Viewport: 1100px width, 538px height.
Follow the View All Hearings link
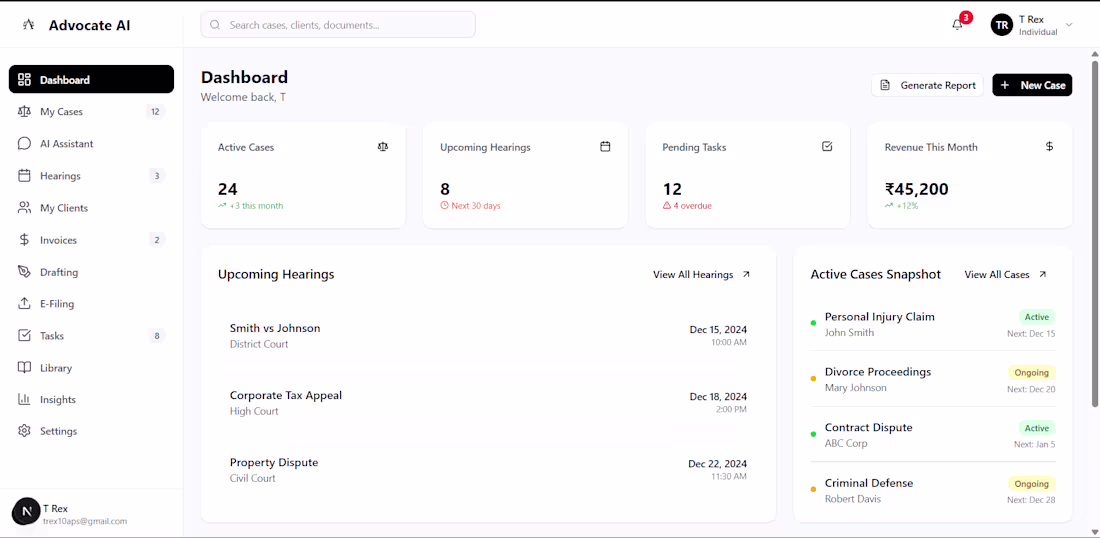click(701, 275)
